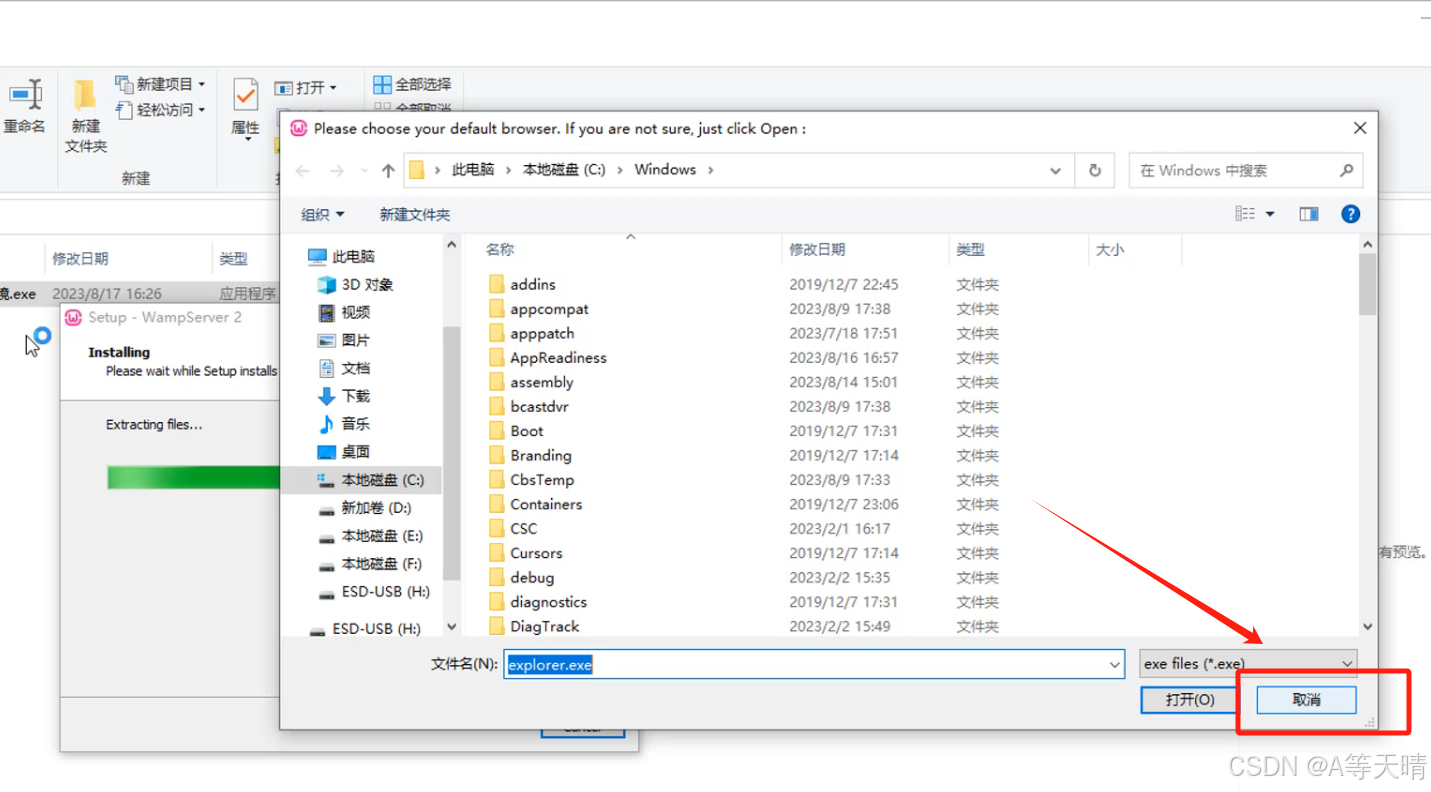The image size is (1431, 792).
Task: Sort by Type (类型) column in dialog
Action: click(x=970, y=250)
